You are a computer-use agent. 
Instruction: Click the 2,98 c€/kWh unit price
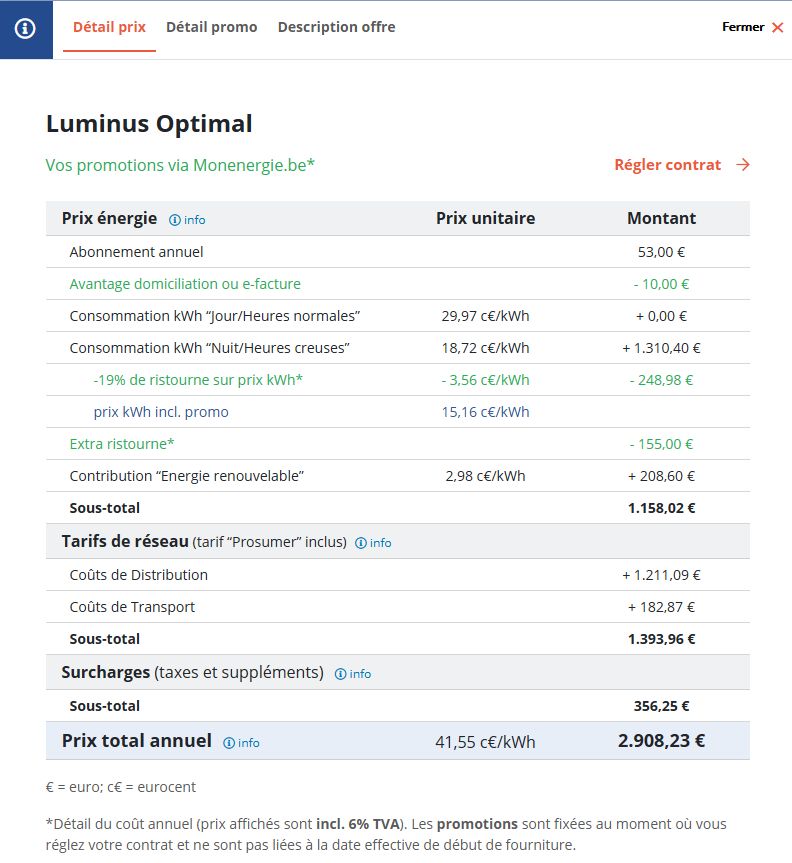point(485,476)
